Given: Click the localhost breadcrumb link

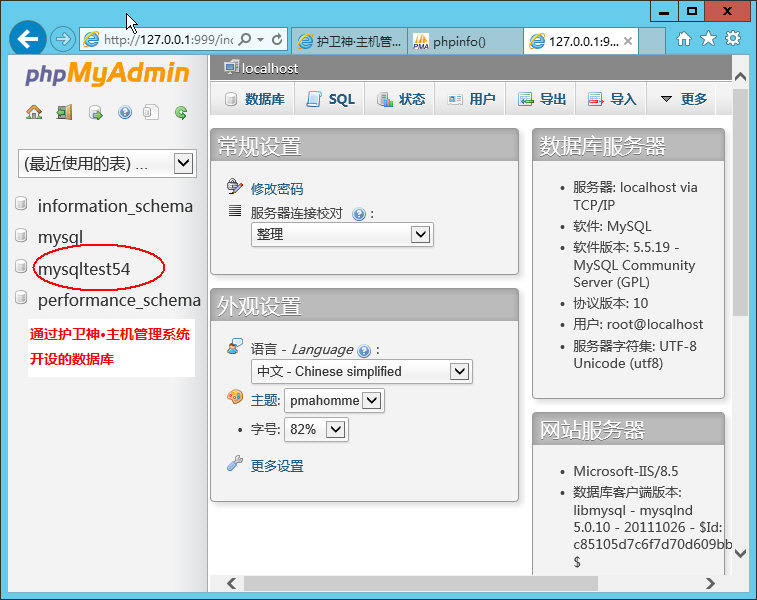Looking at the screenshot, I should [270, 68].
